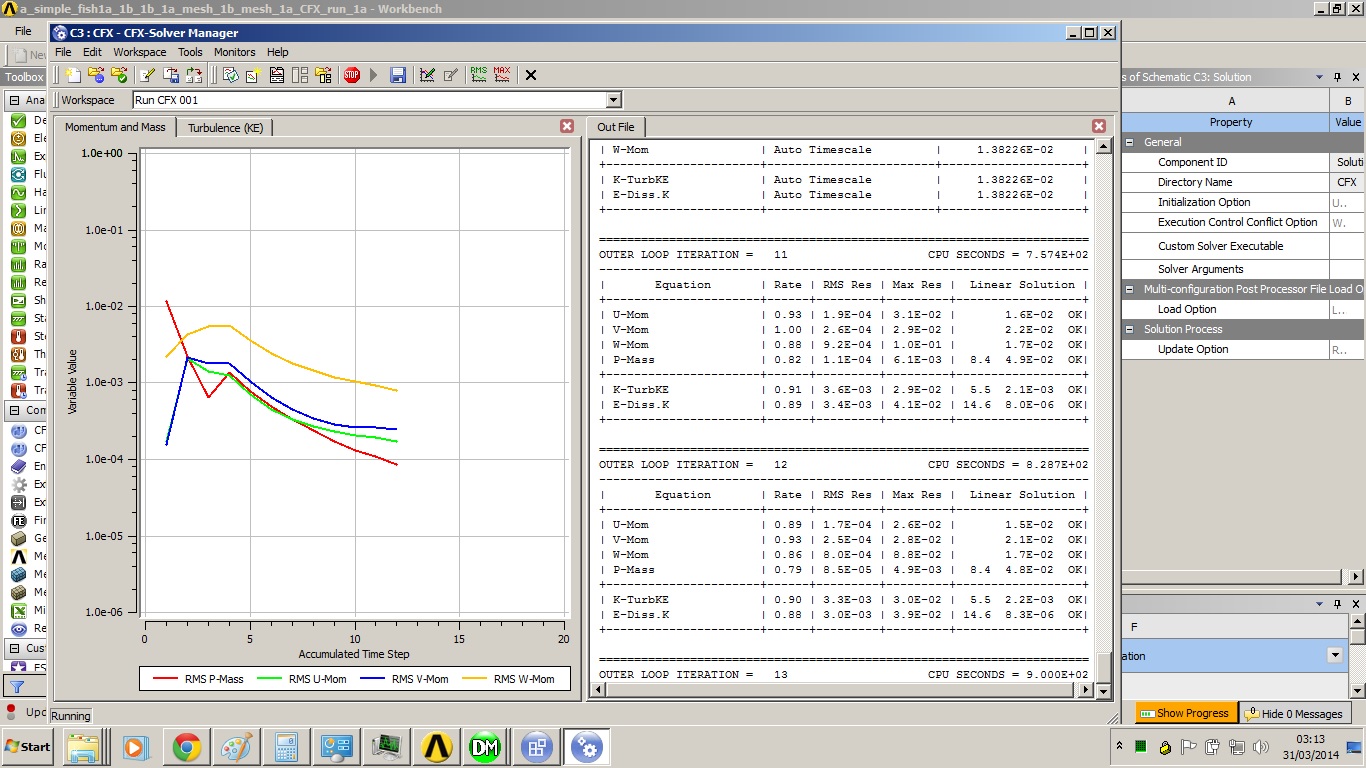The image size is (1366, 768).
Task: Collapse the Analysis Systems toolbox group
Action: pos(14,100)
